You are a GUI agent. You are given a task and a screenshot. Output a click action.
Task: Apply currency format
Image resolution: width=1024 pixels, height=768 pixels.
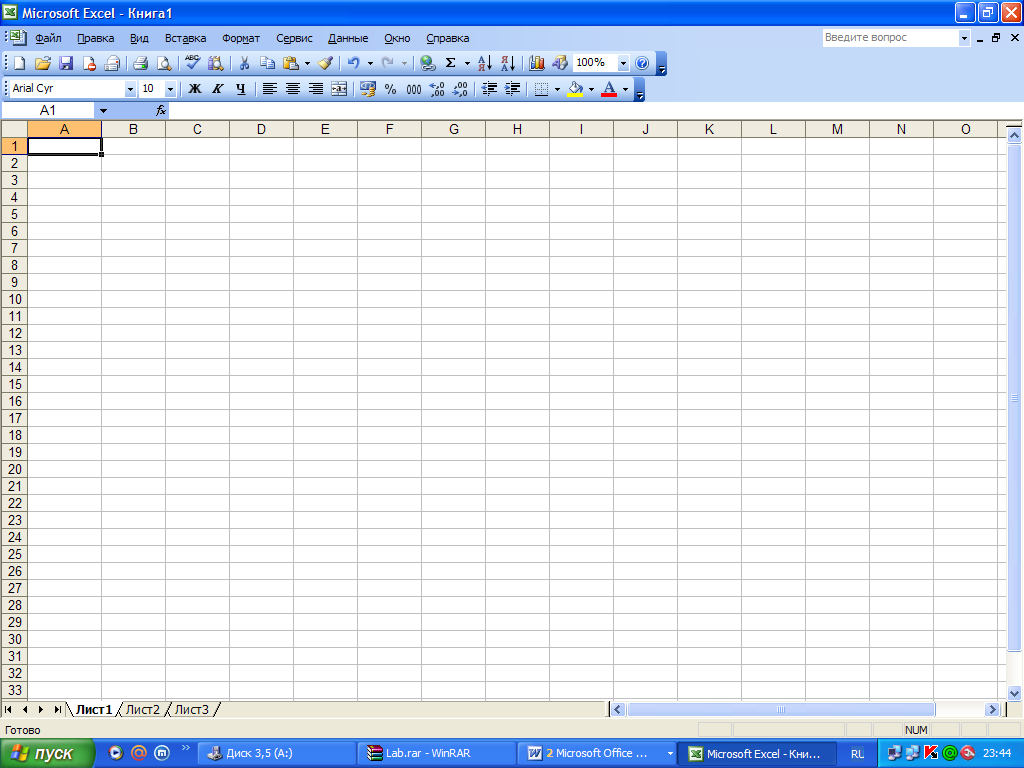click(368, 89)
